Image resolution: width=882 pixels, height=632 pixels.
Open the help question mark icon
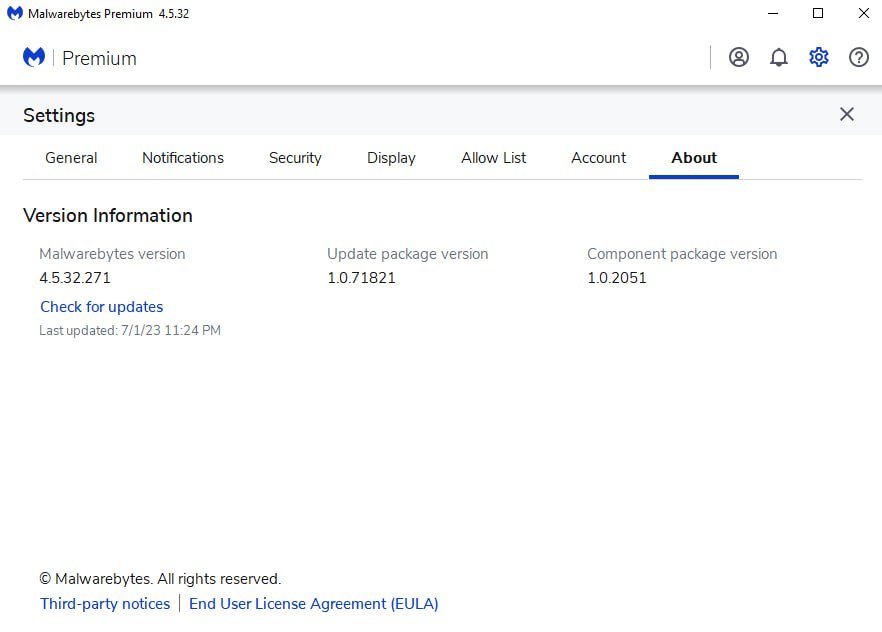coord(858,57)
